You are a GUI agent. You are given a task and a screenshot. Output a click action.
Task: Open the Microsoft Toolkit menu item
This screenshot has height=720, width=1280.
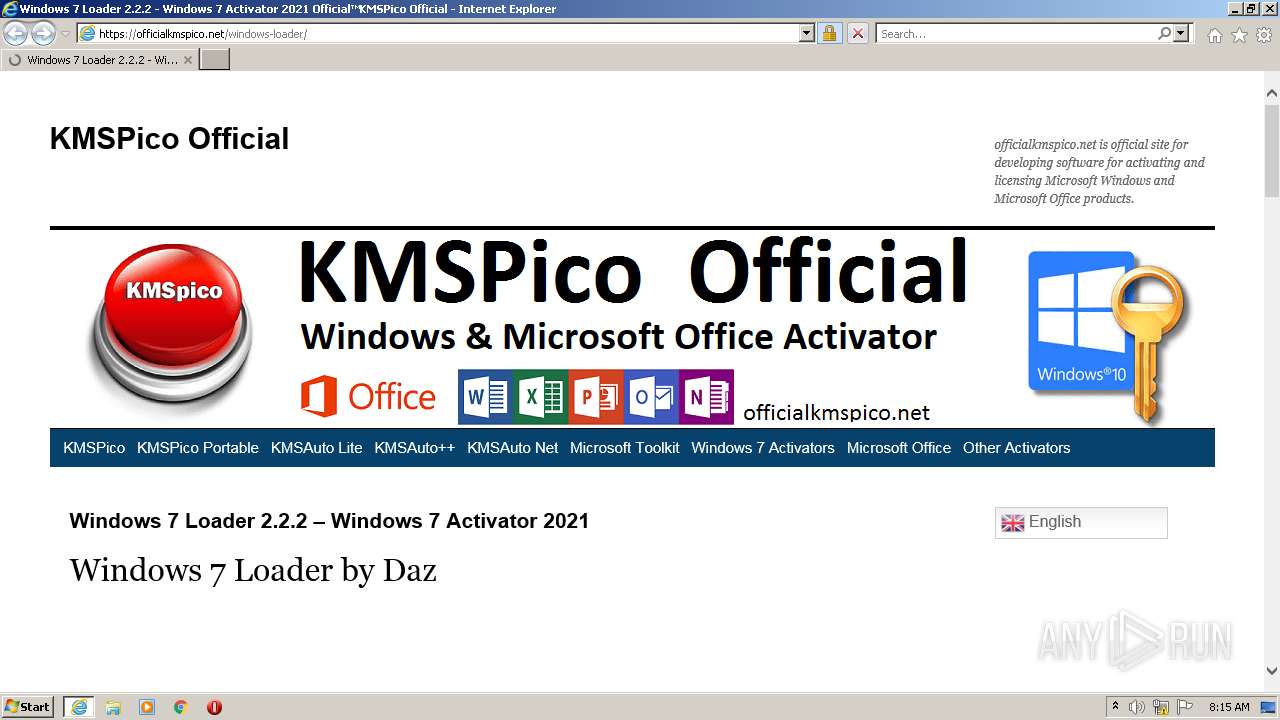tap(625, 448)
